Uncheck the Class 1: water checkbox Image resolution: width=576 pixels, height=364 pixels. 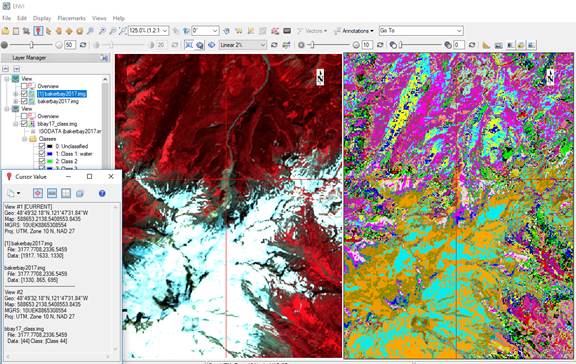pos(42,154)
